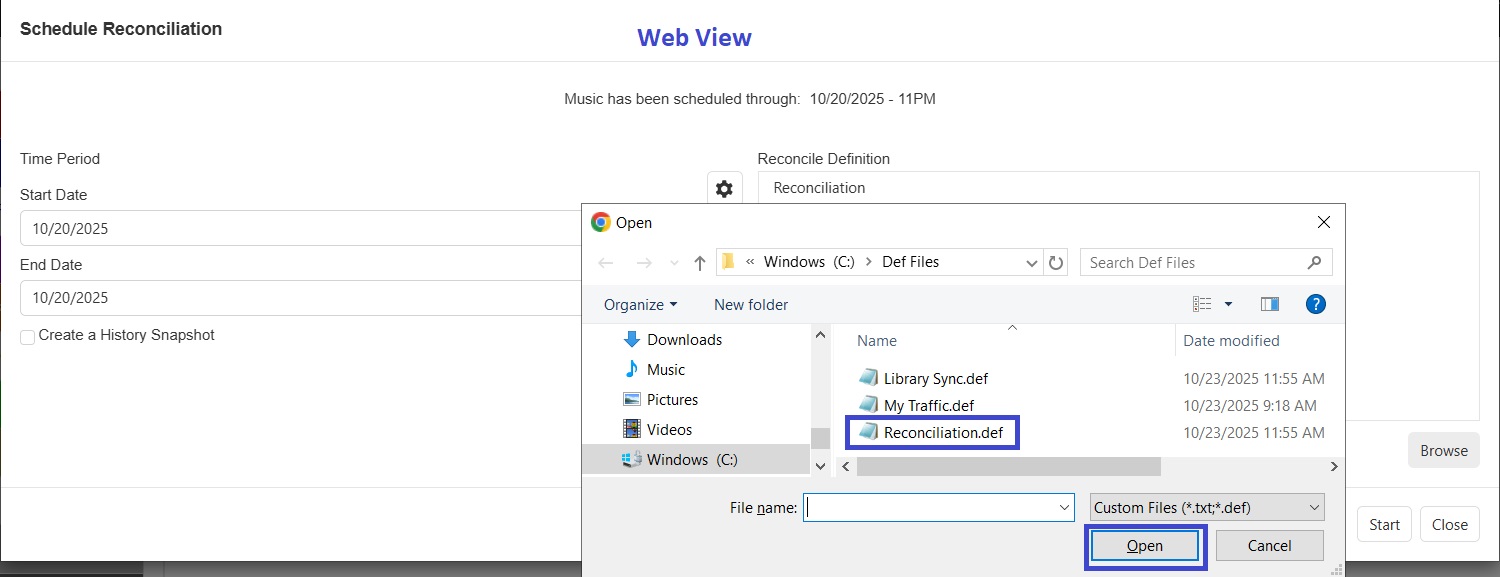The height and width of the screenshot is (577, 1500).
Task: Expand the File name combo dropdown arrow
Action: pos(1063,507)
